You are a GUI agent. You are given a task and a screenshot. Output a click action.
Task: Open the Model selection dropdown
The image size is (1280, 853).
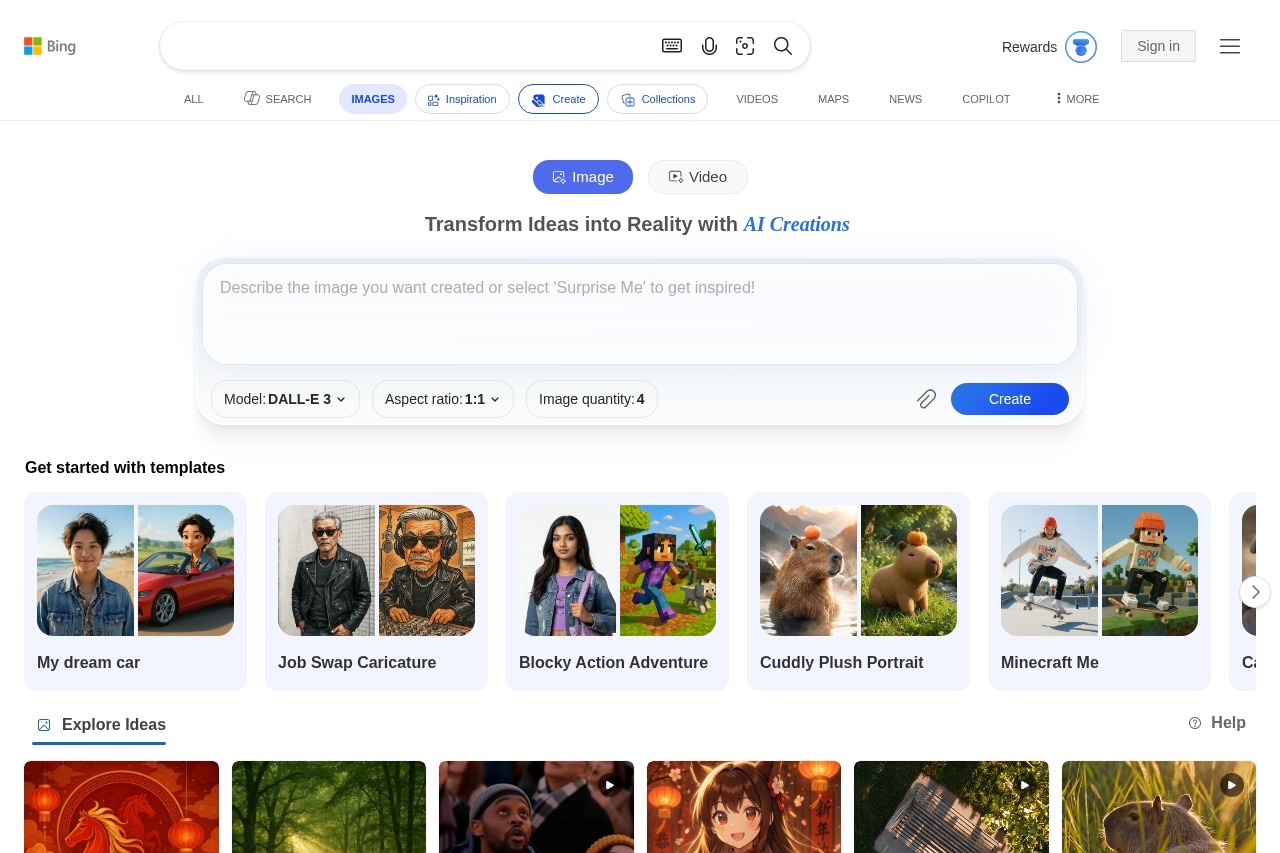(285, 399)
